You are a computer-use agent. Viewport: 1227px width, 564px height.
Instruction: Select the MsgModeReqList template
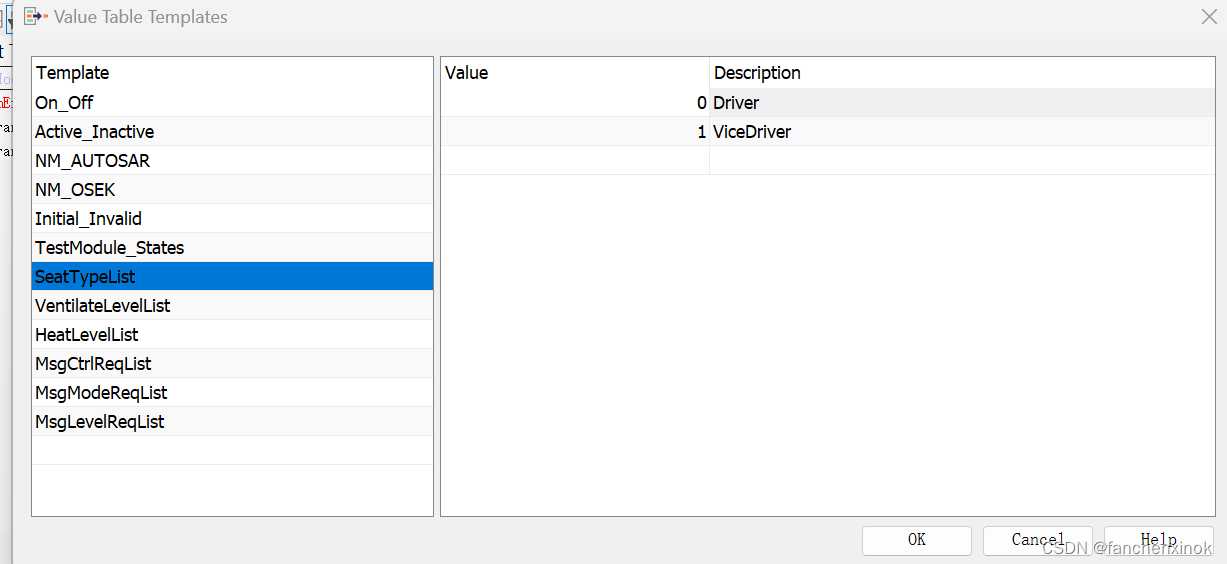233,392
